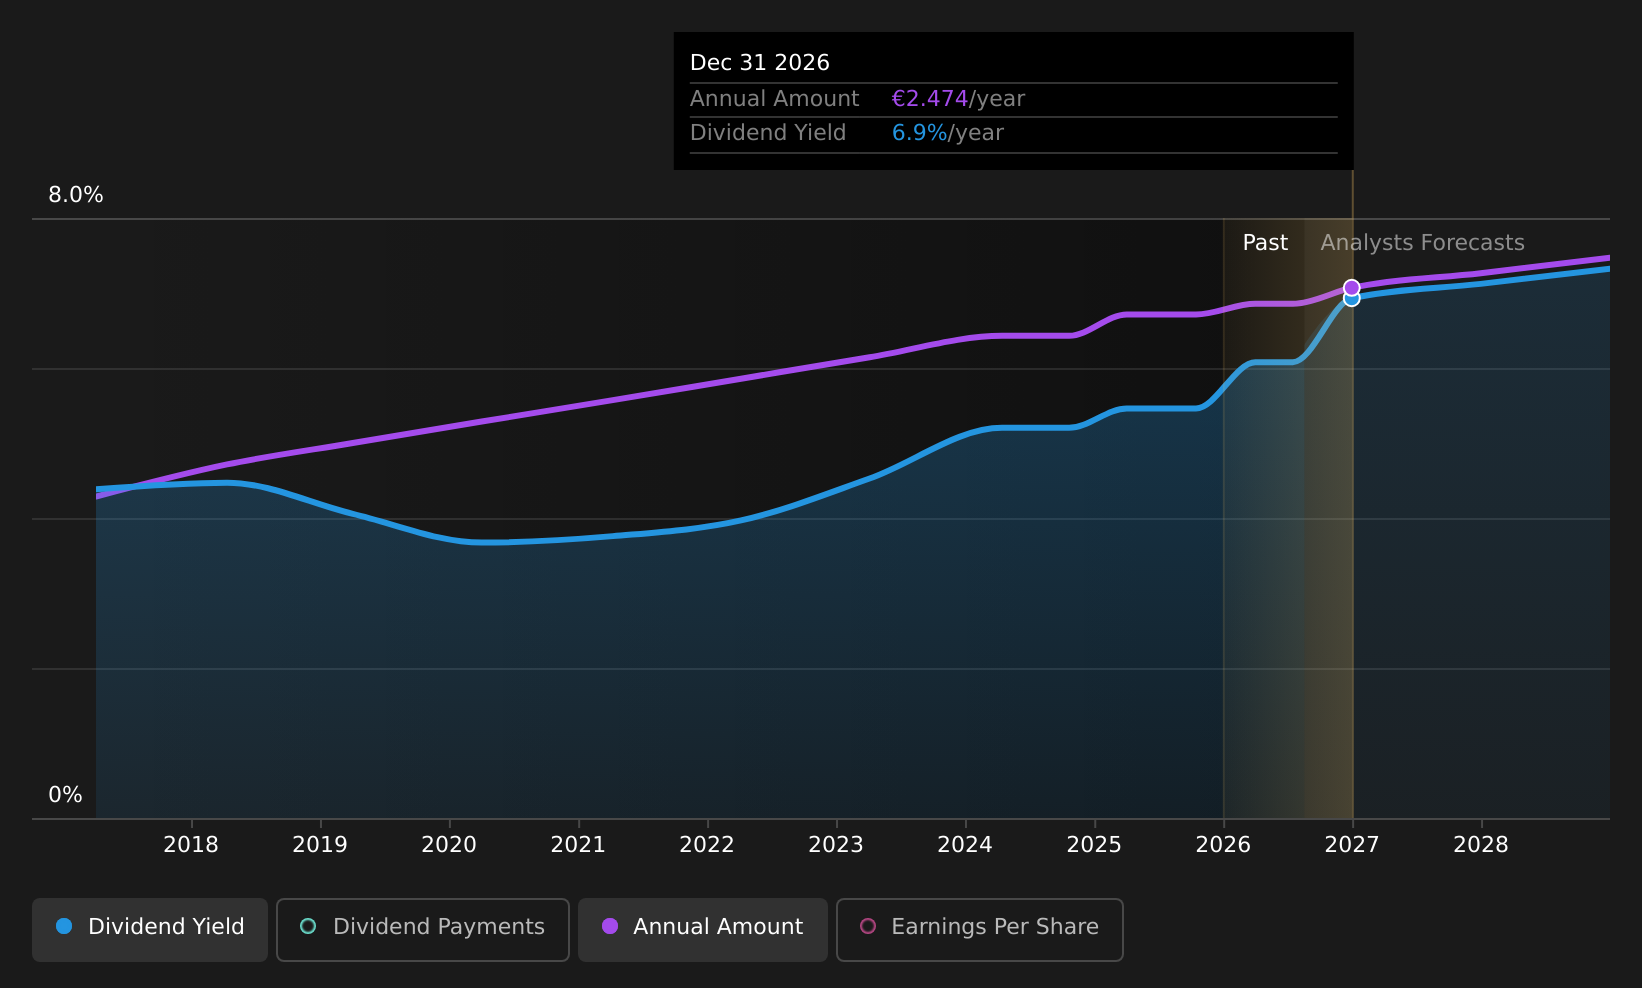
Task: Click the 2023 x-axis label
Action: click(836, 845)
